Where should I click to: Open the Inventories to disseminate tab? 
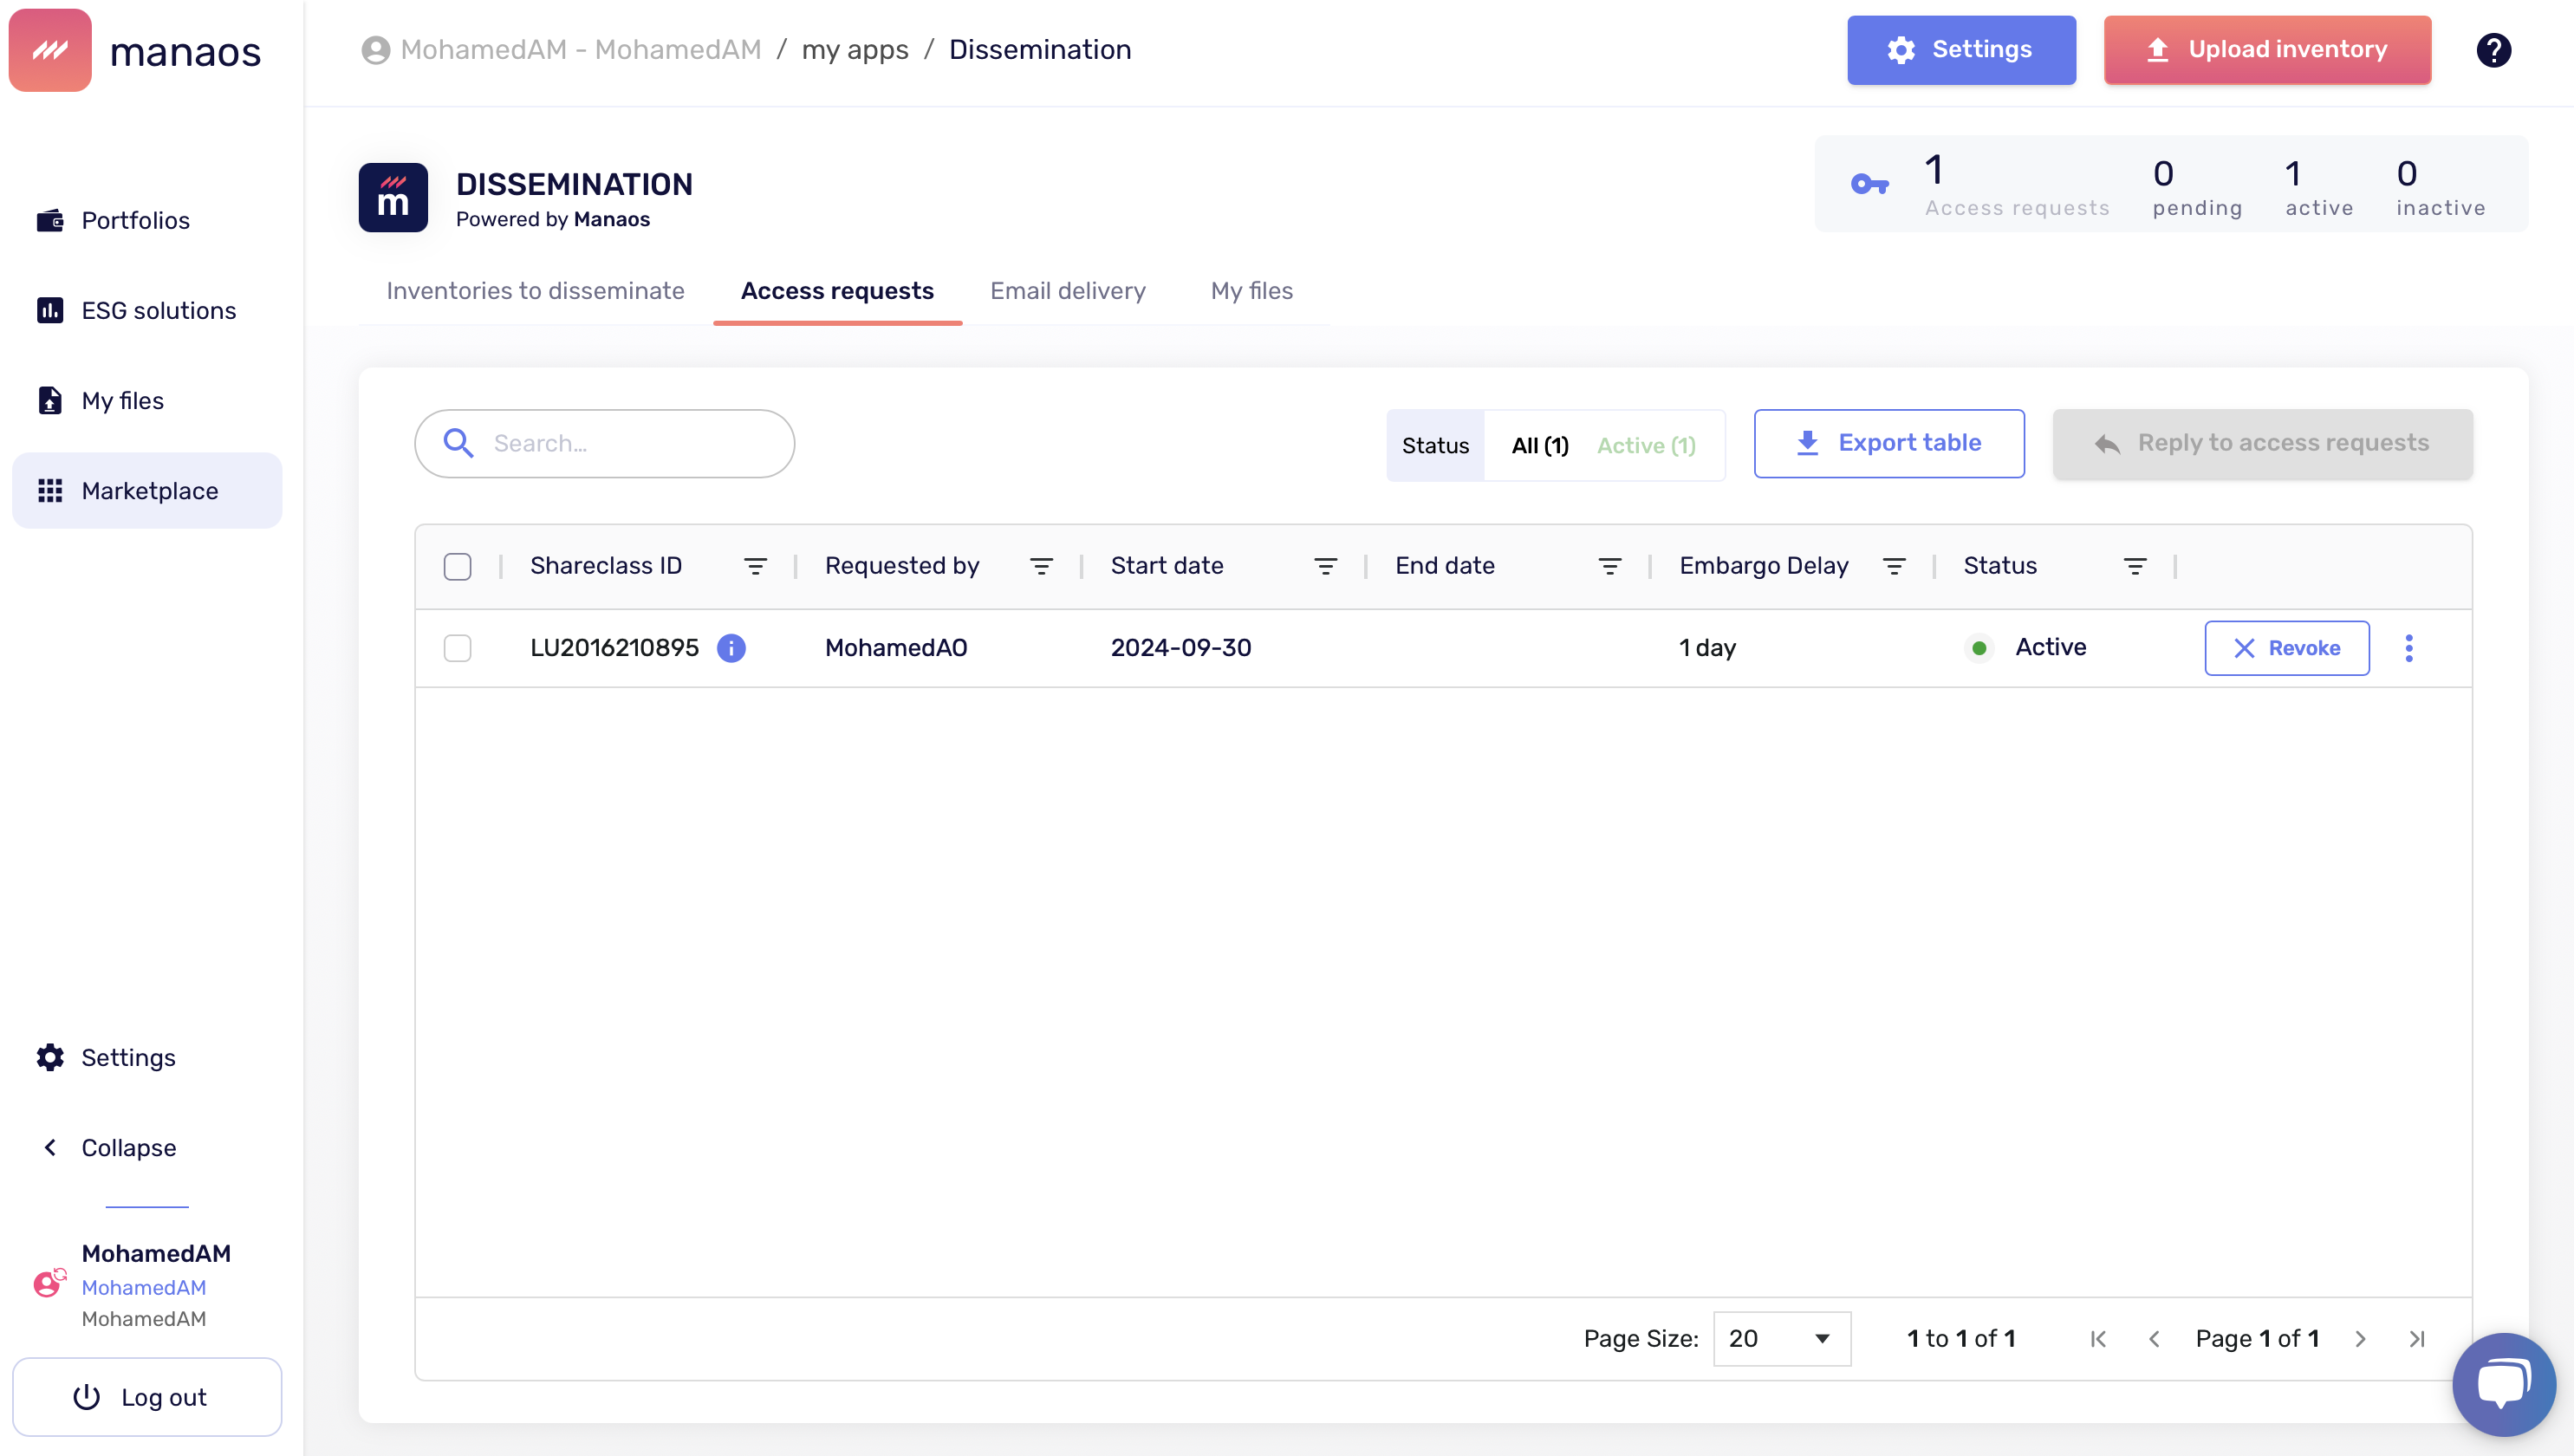coord(535,291)
